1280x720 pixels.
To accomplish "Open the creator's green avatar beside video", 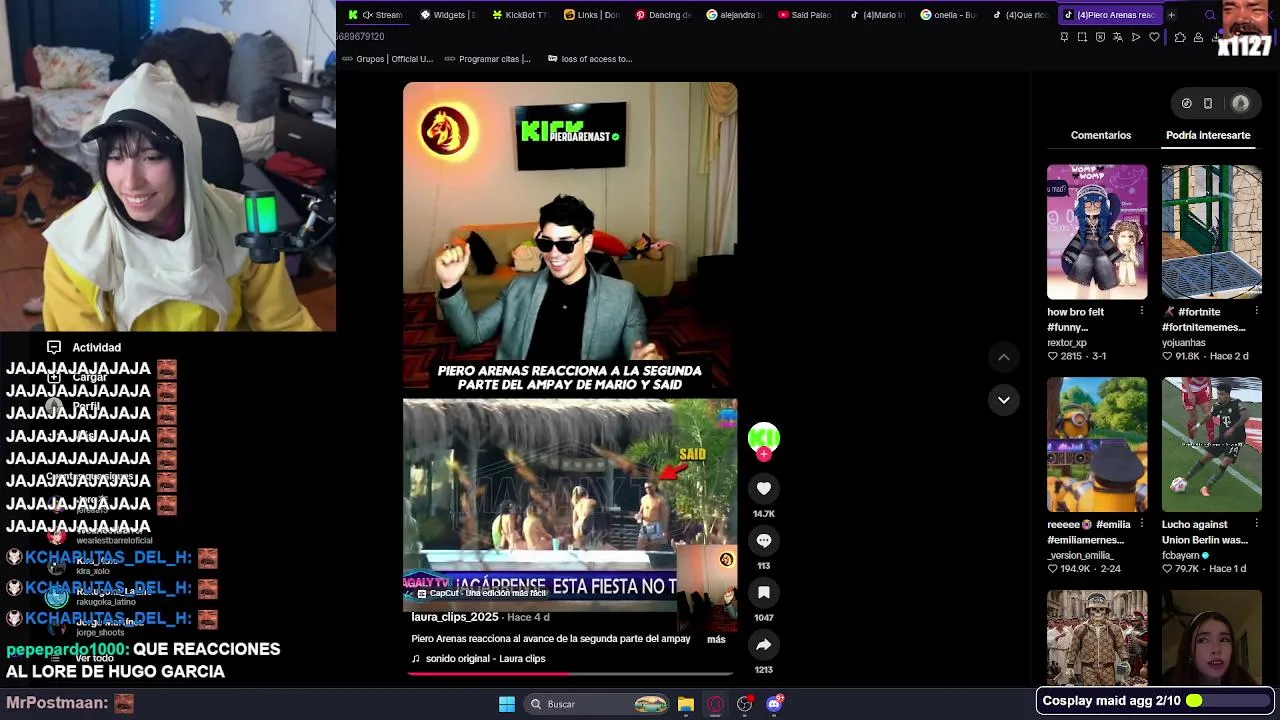I will coord(764,437).
